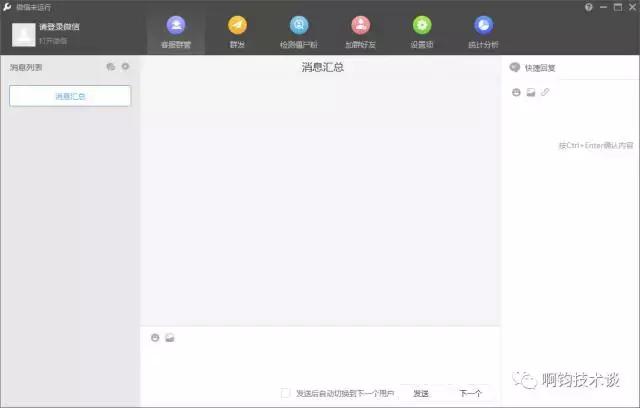Click the 发送 send button

coord(421,393)
